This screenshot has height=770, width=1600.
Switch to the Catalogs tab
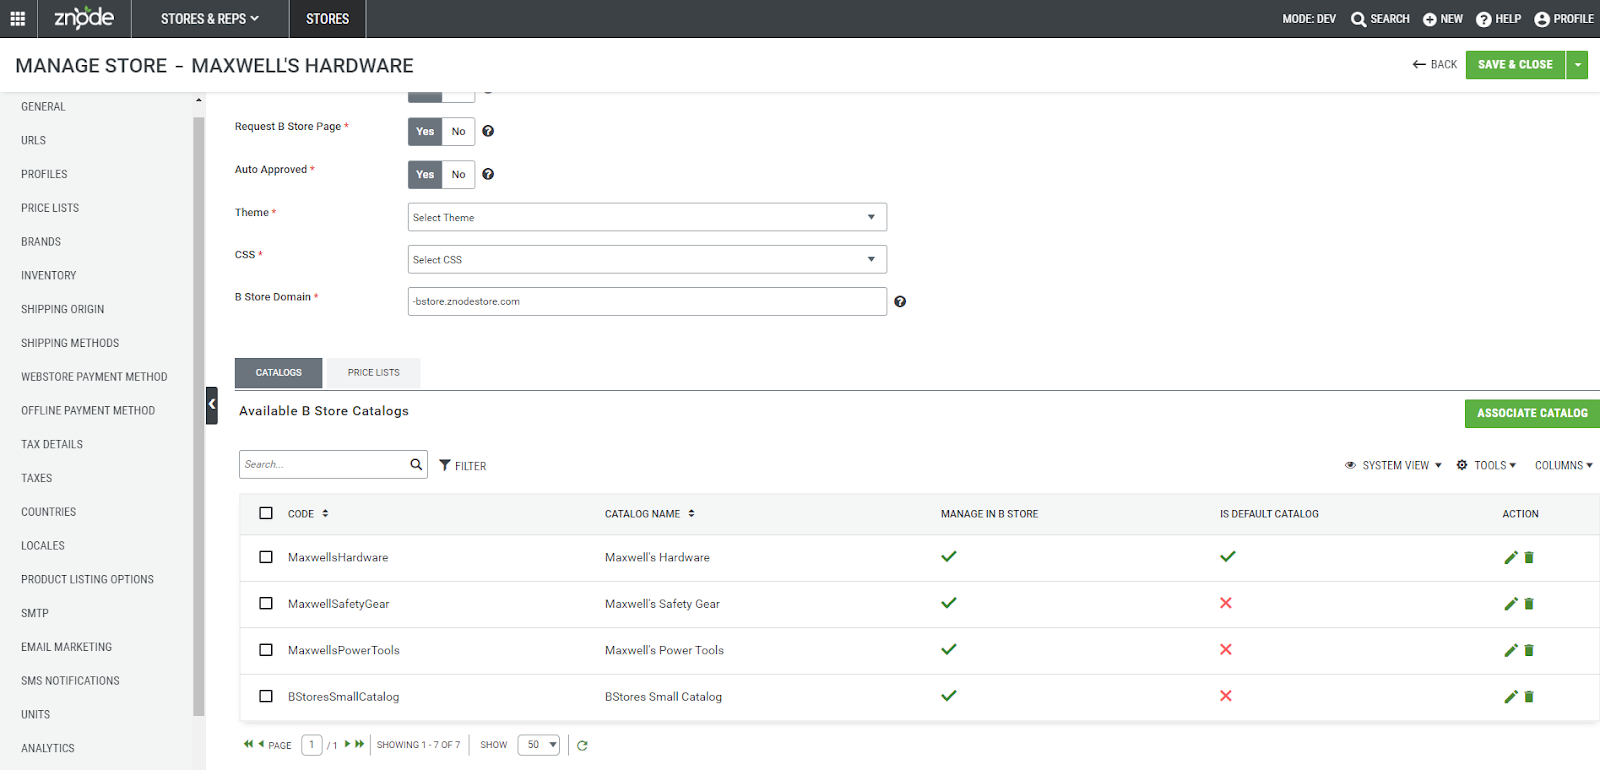coord(279,373)
